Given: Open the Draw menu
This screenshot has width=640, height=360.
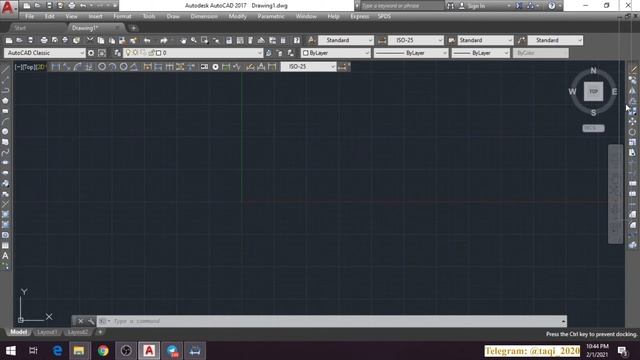Looking at the screenshot, I should [x=173, y=16].
